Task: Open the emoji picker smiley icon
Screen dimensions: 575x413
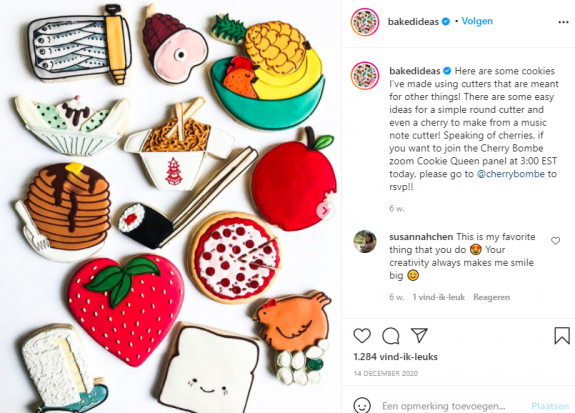Action: pos(362,406)
